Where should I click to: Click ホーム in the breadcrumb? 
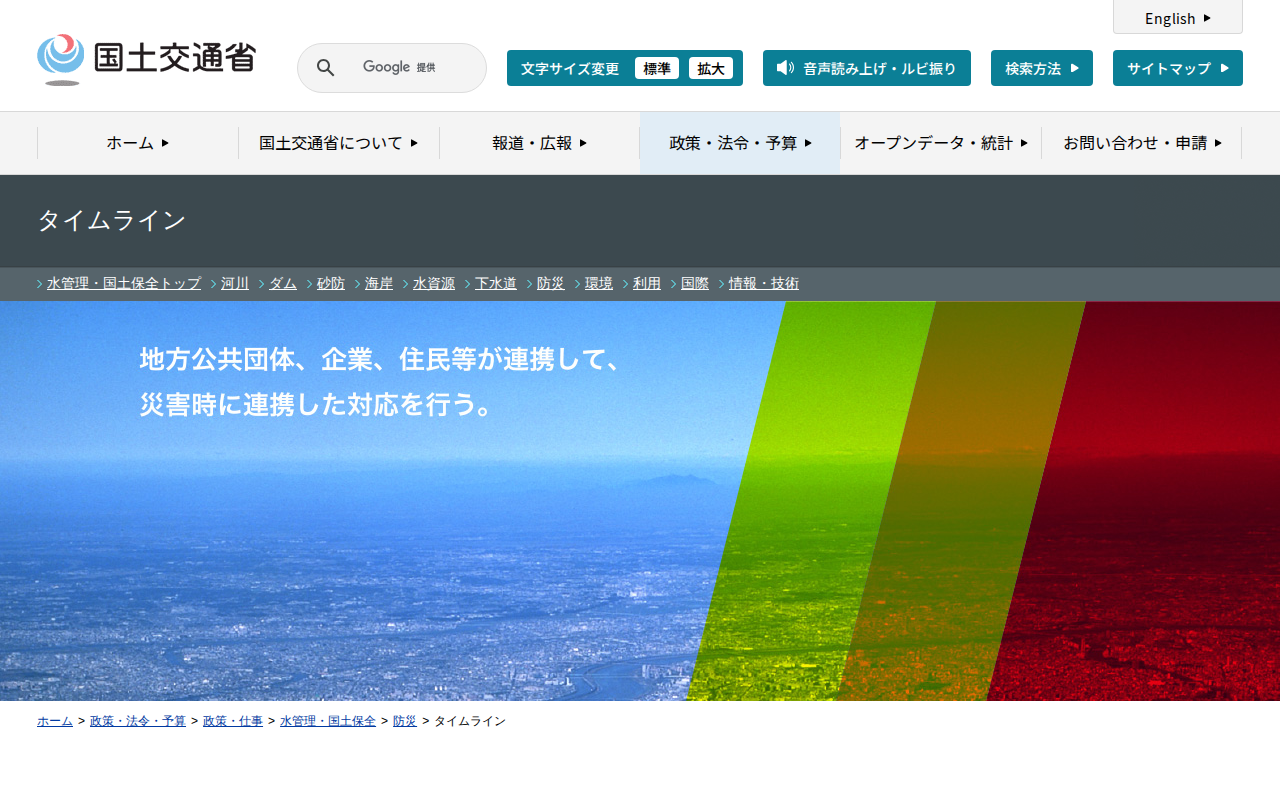[x=55, y=721]
